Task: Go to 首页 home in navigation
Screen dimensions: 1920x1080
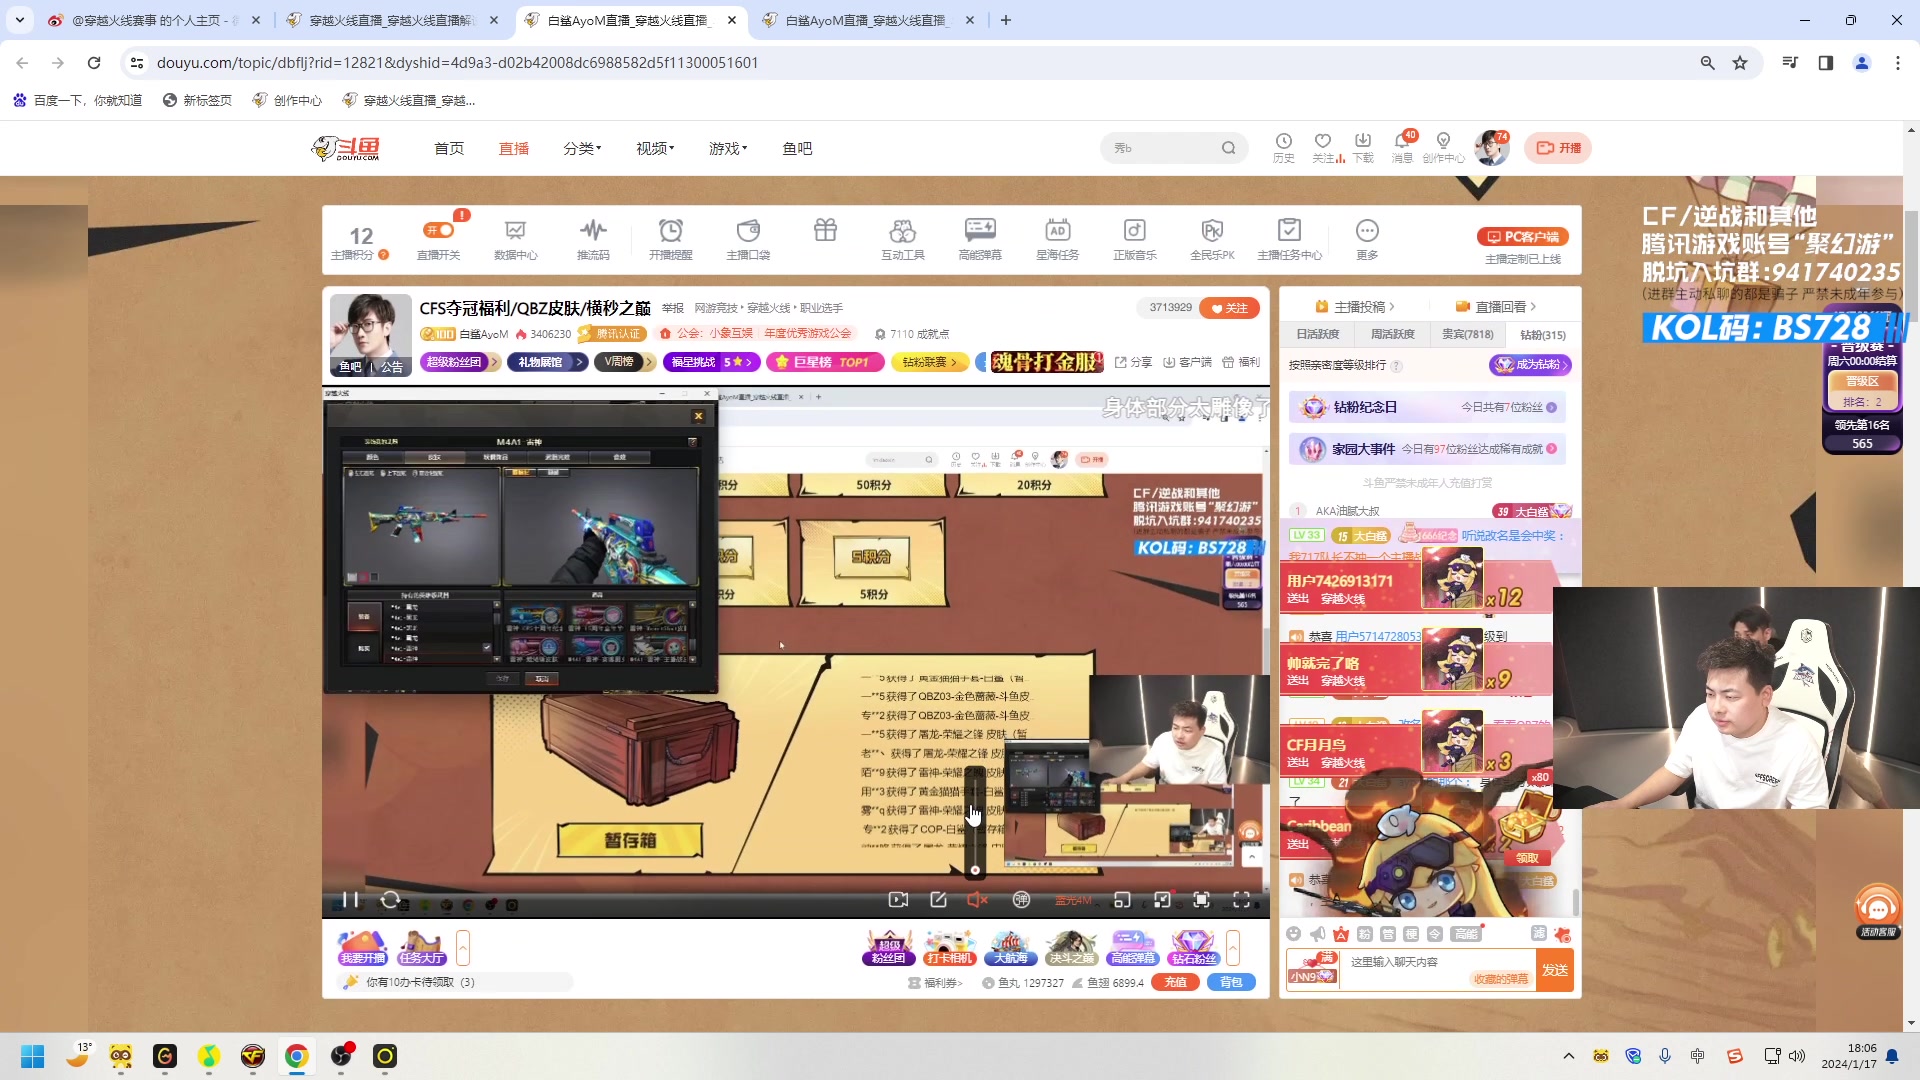Action: tap(449, 148)
